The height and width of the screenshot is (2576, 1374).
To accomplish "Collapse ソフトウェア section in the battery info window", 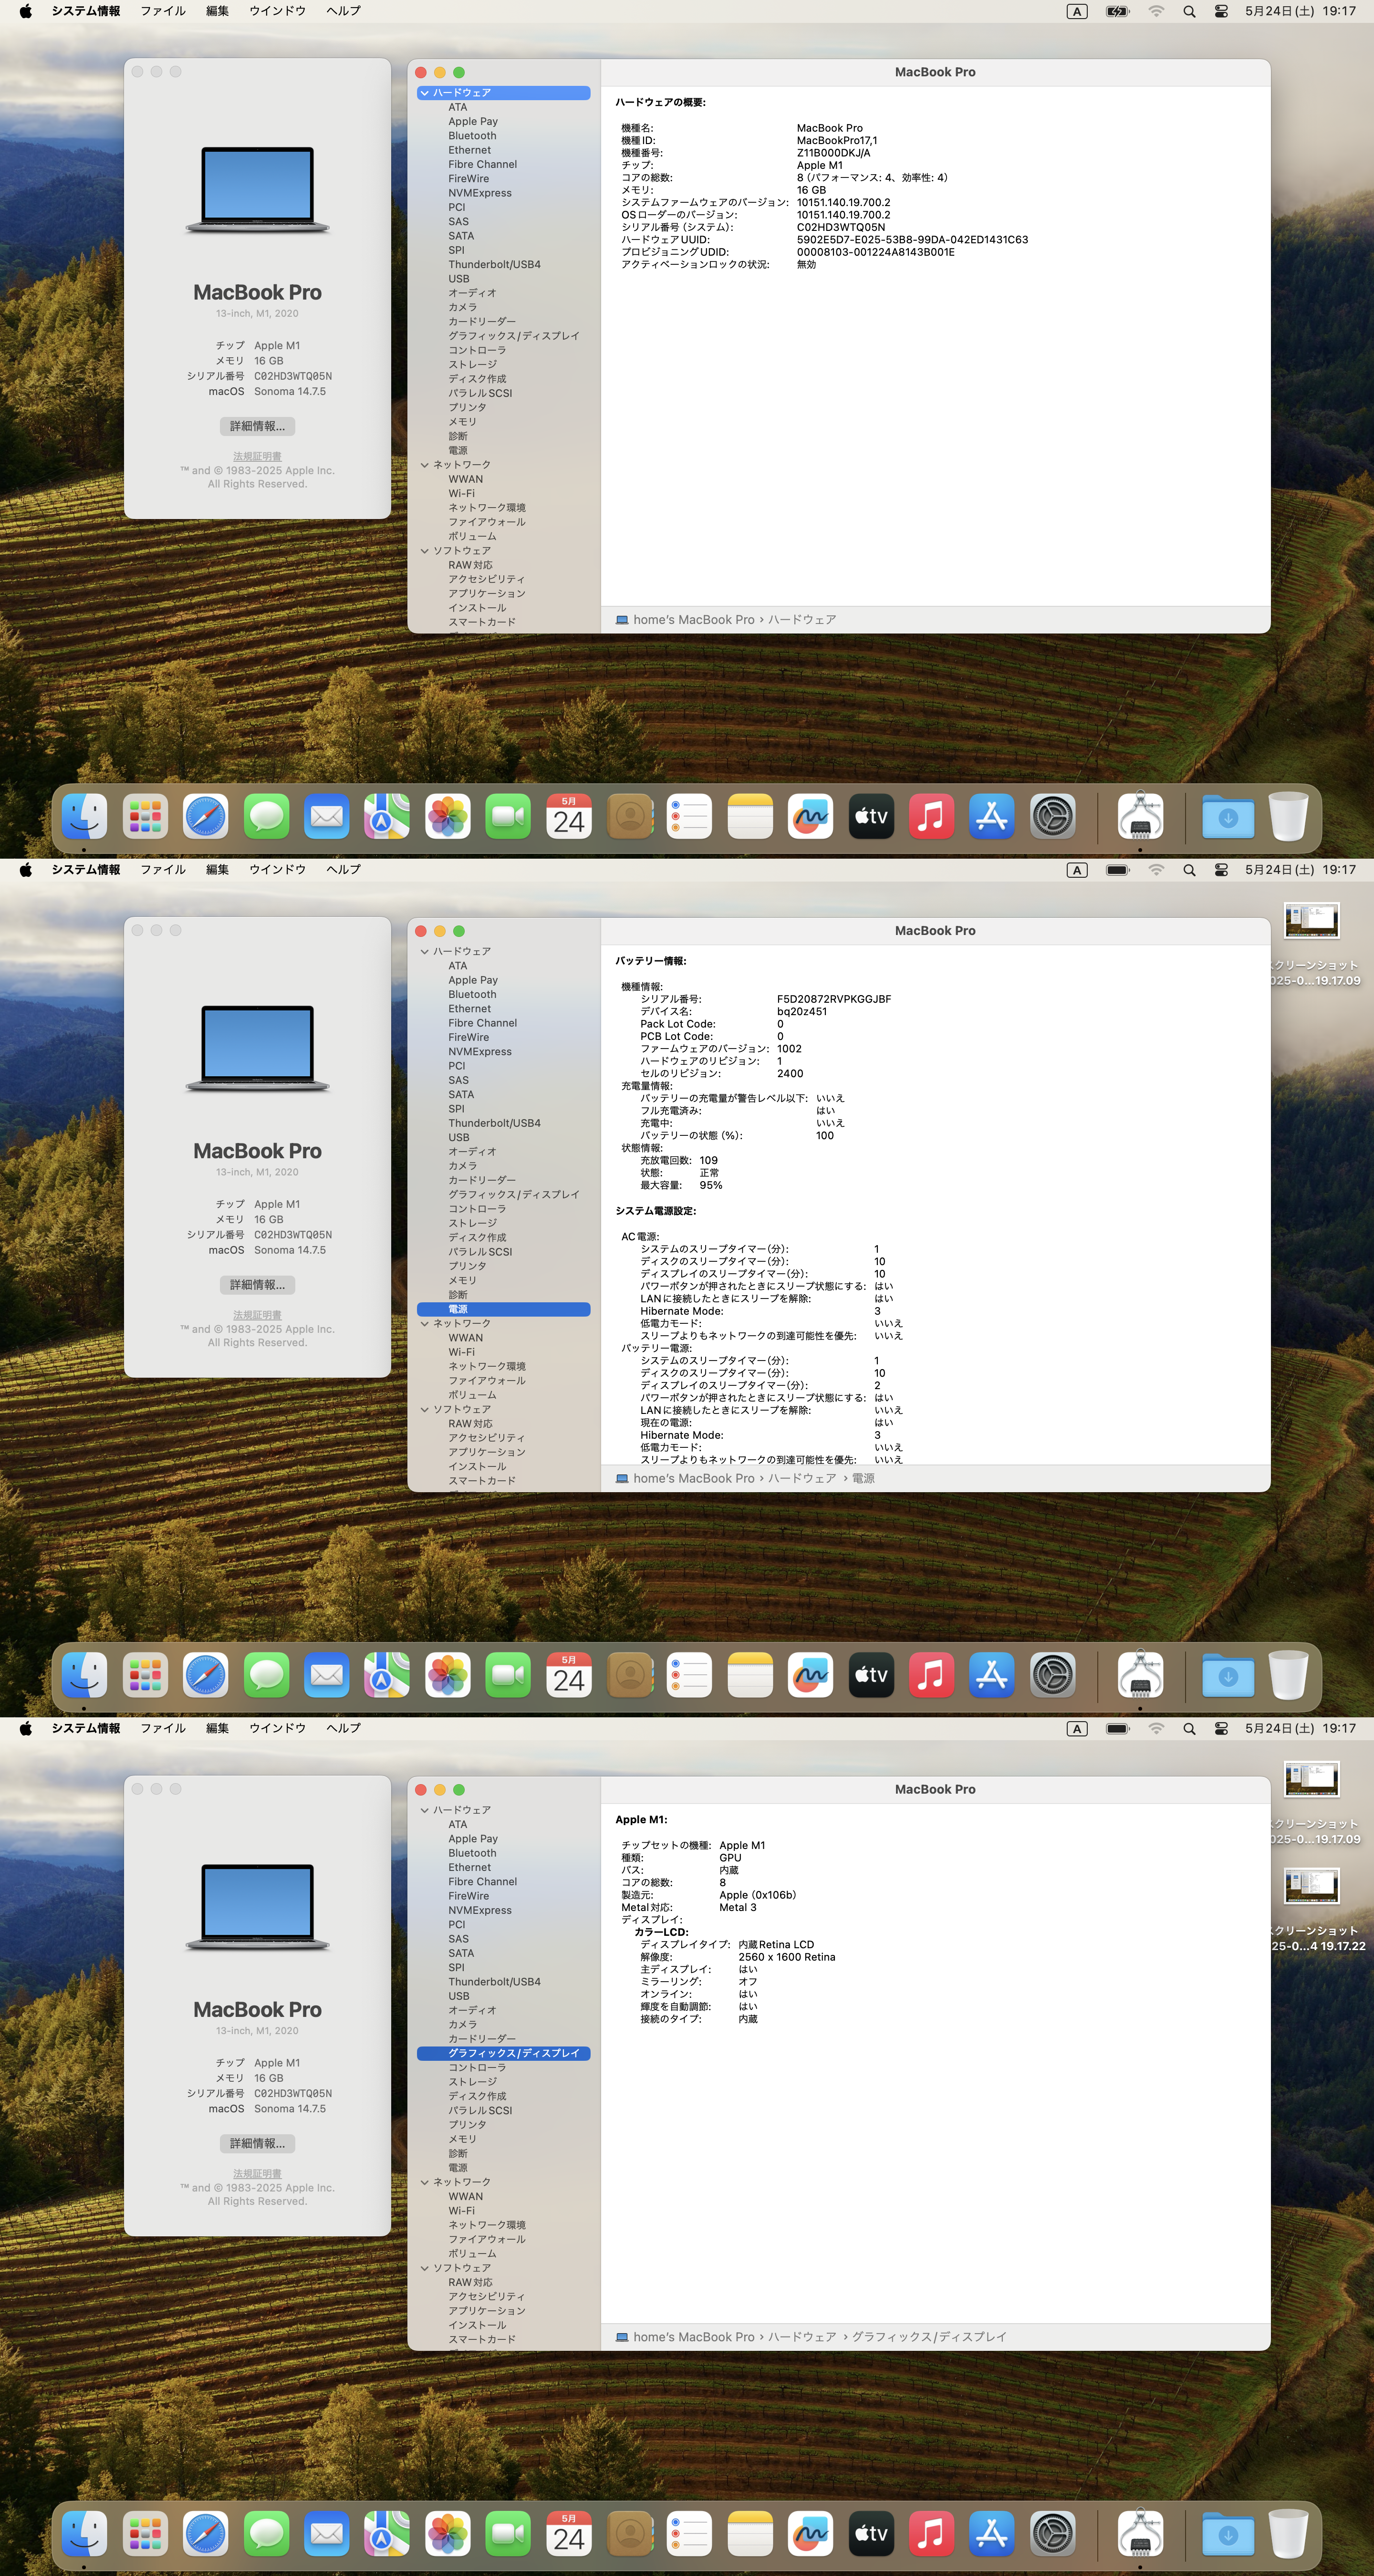I will pyautogui.click(x=425, y=1410).
